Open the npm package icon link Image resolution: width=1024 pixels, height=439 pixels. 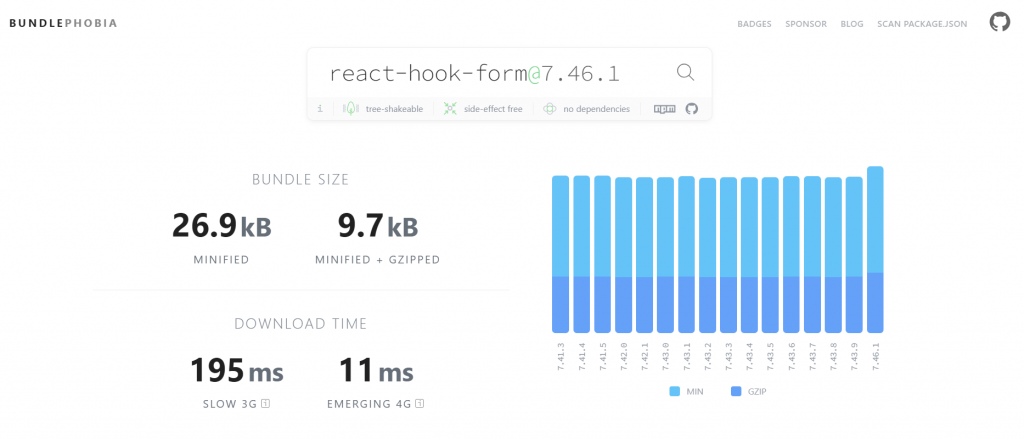point(665,109)
